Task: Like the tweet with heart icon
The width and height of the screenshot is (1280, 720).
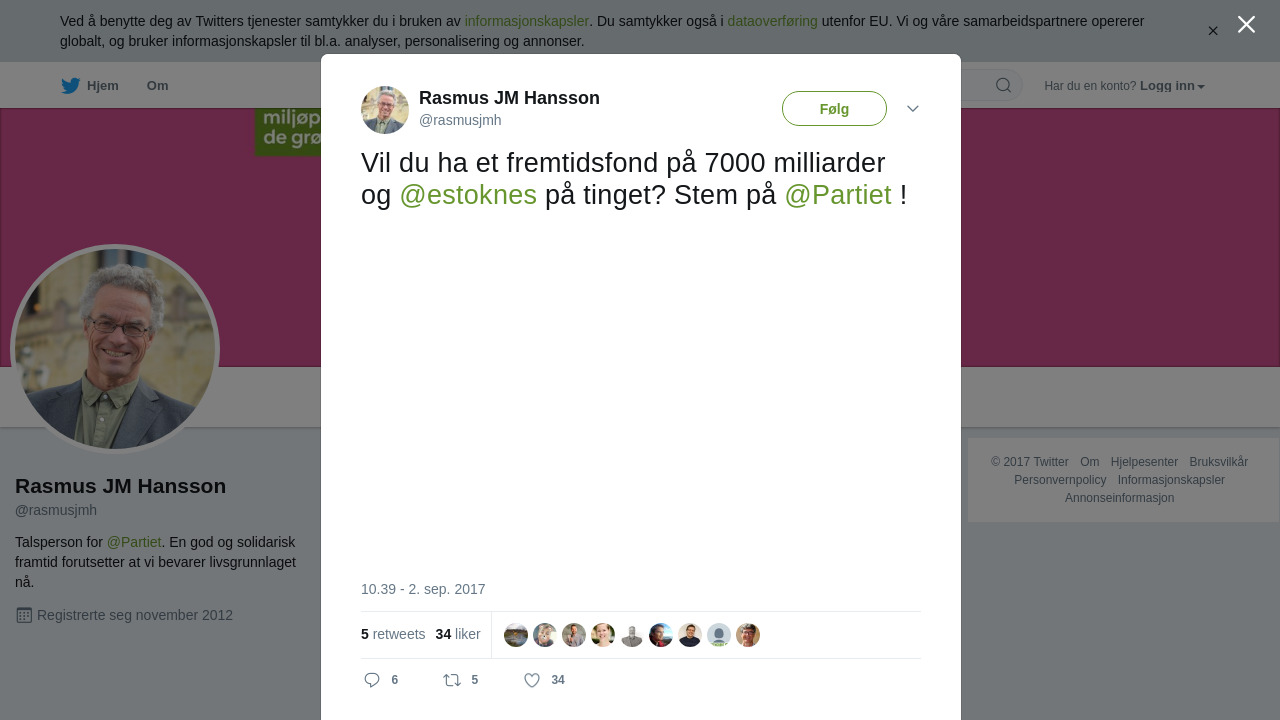Action: tap(532, 680)
